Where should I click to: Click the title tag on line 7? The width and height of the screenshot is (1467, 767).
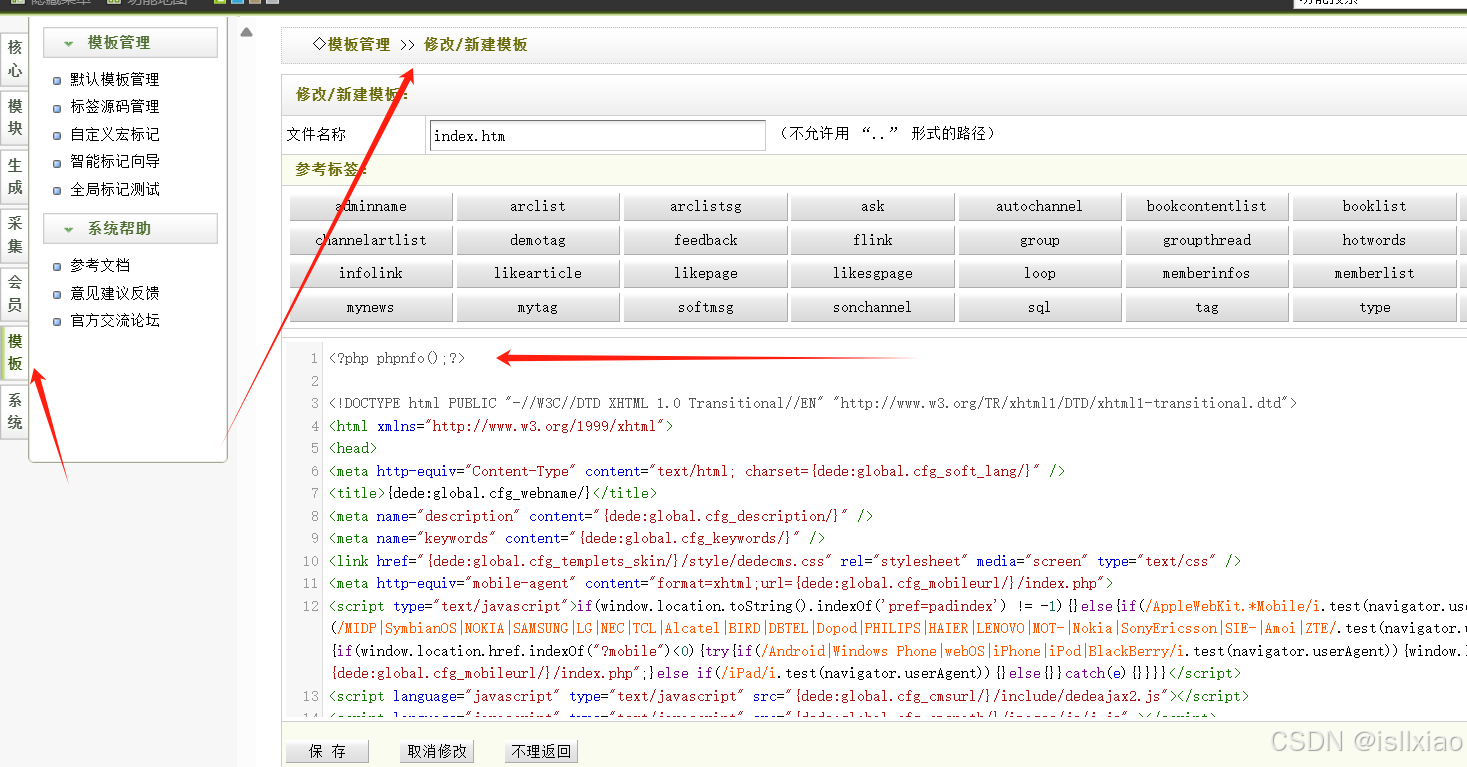coord(492,493)
